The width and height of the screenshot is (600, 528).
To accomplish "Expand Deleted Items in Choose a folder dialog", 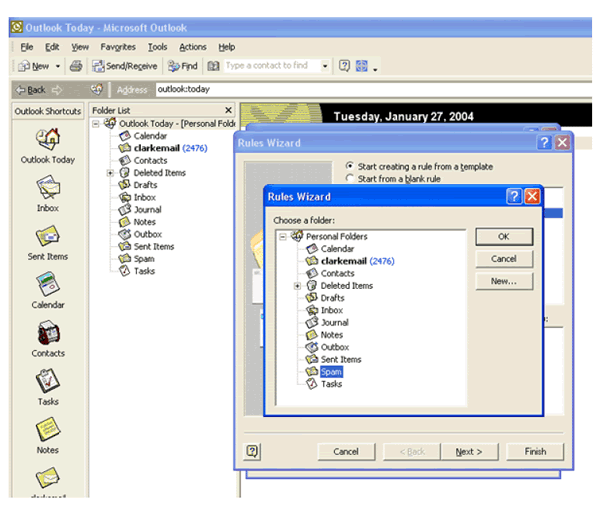I will click(x=297, y=286).
